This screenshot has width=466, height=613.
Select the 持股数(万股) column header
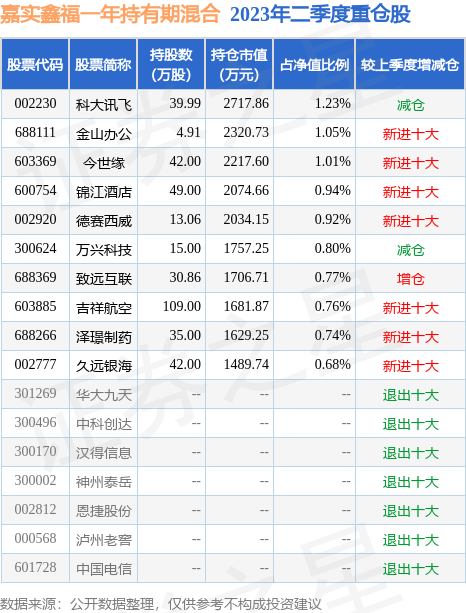click(171, 65)
